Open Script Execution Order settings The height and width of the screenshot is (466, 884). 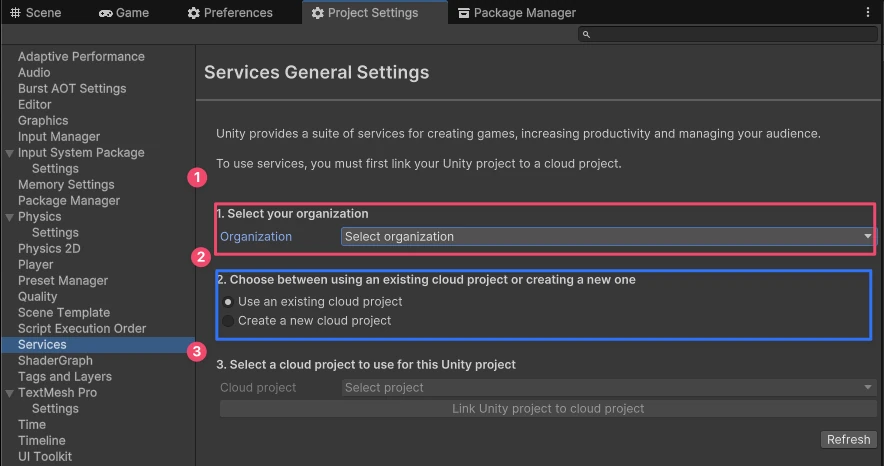coord(82,329)
